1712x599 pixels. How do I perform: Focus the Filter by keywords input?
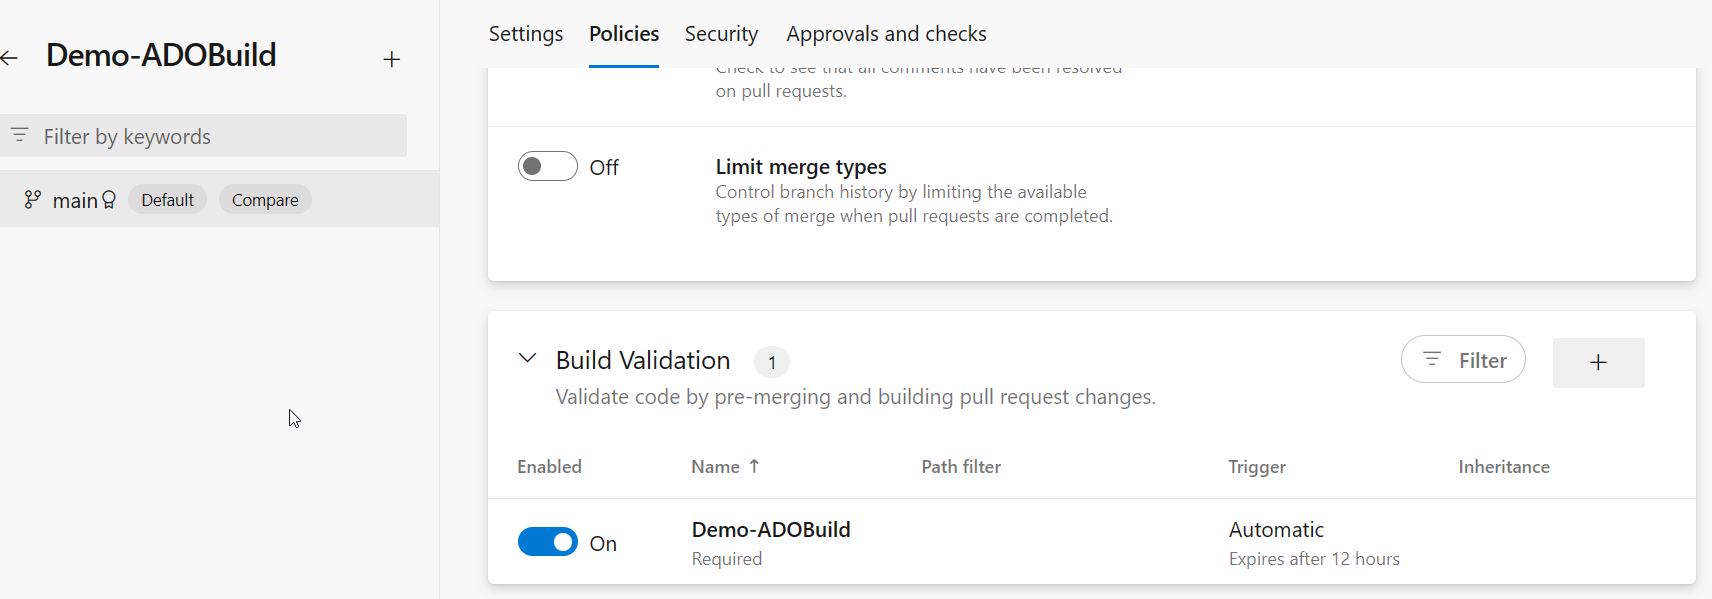[215, 136]
